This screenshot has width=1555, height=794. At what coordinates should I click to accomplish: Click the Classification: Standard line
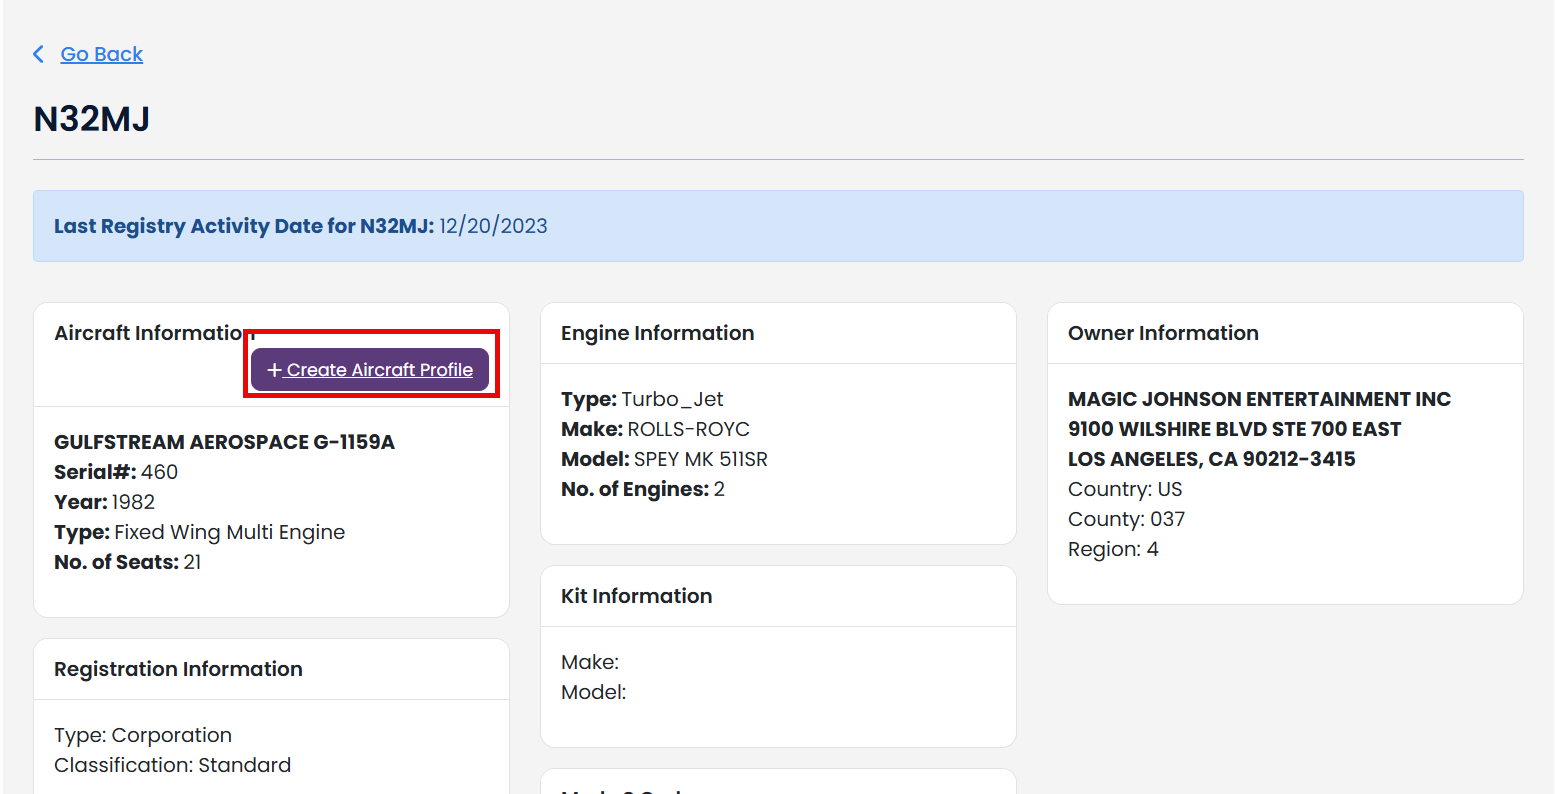pyautogui.click(x=173, y=765)
